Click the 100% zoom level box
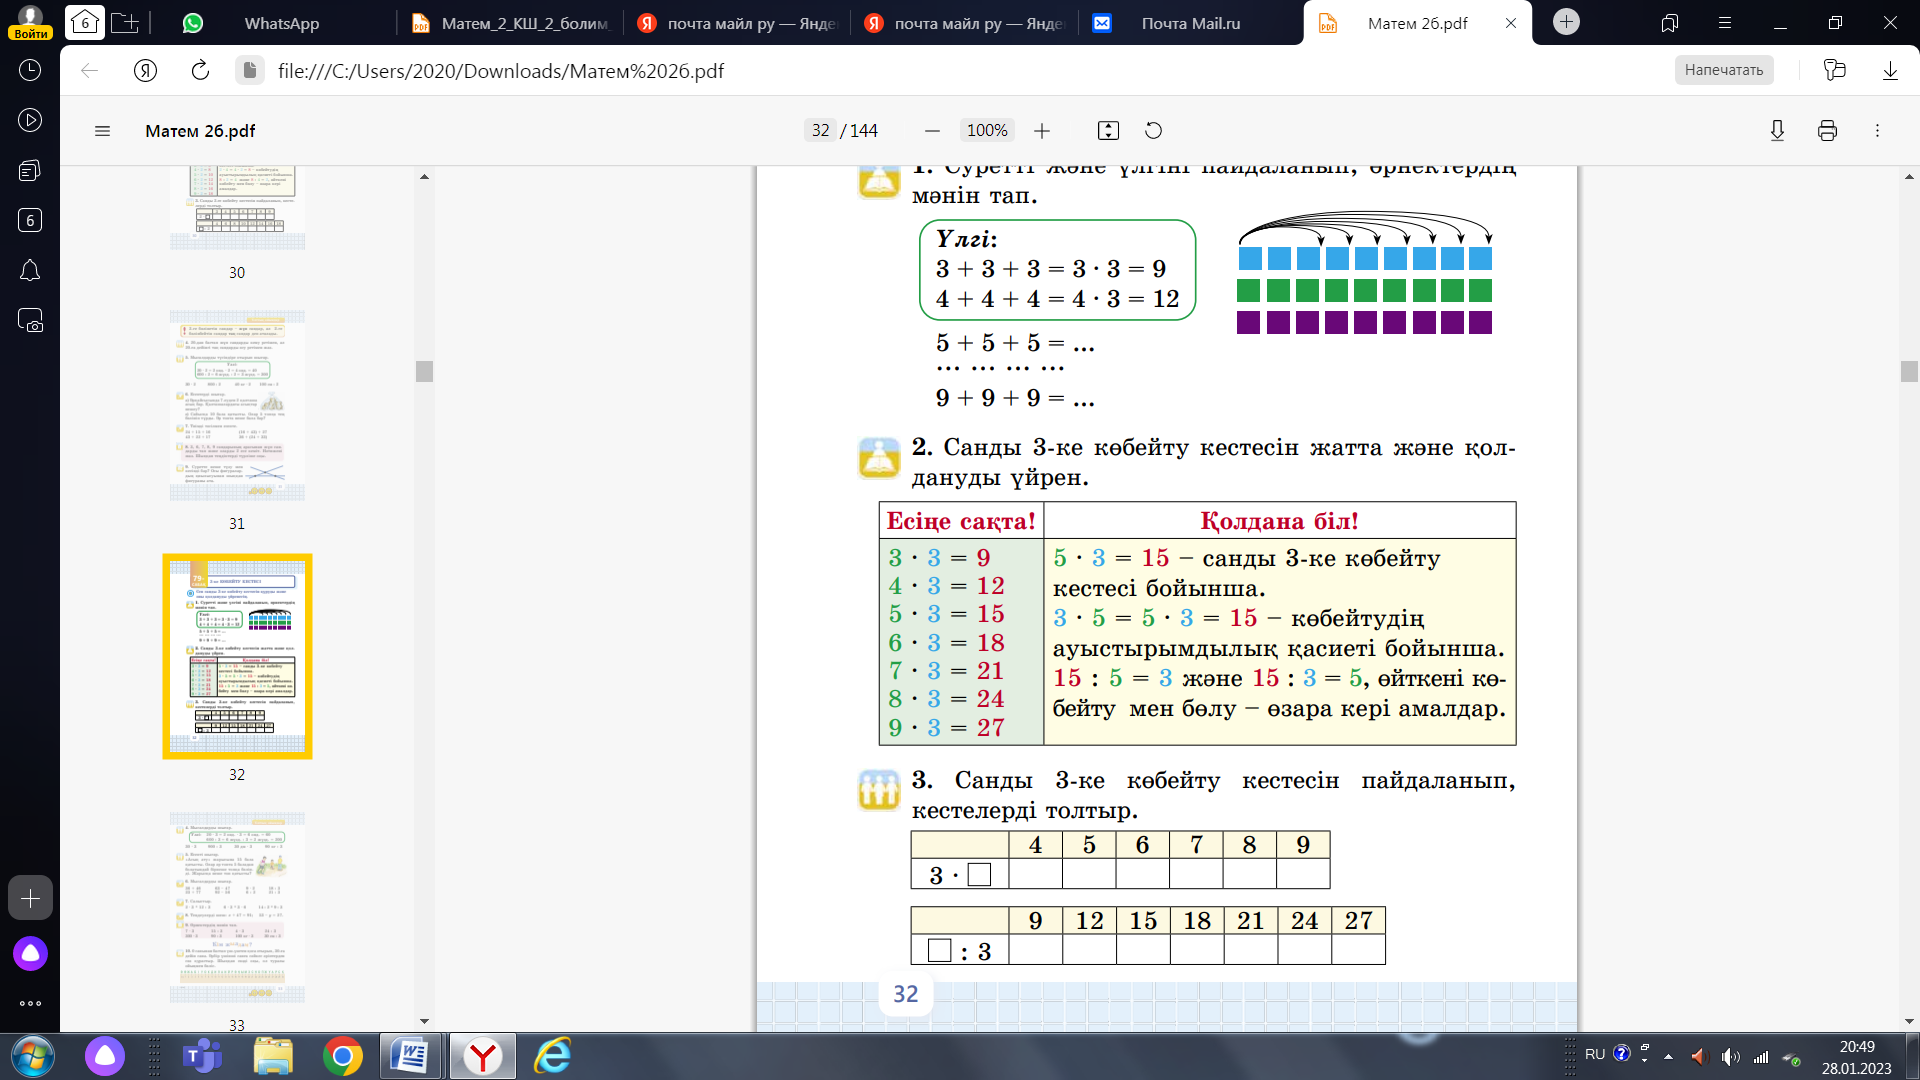1920x1080 pixels. pyautogui.click(x=986, y=131)
